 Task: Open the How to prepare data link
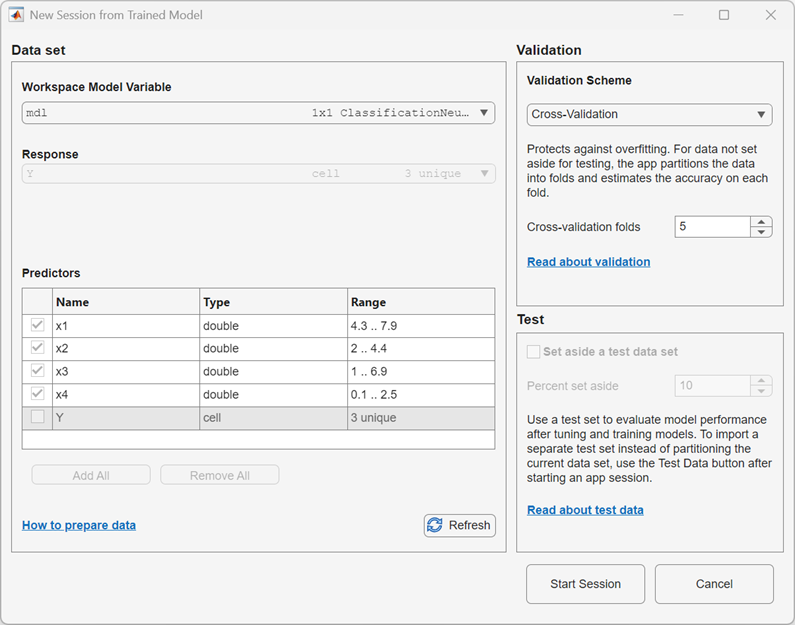79,525
